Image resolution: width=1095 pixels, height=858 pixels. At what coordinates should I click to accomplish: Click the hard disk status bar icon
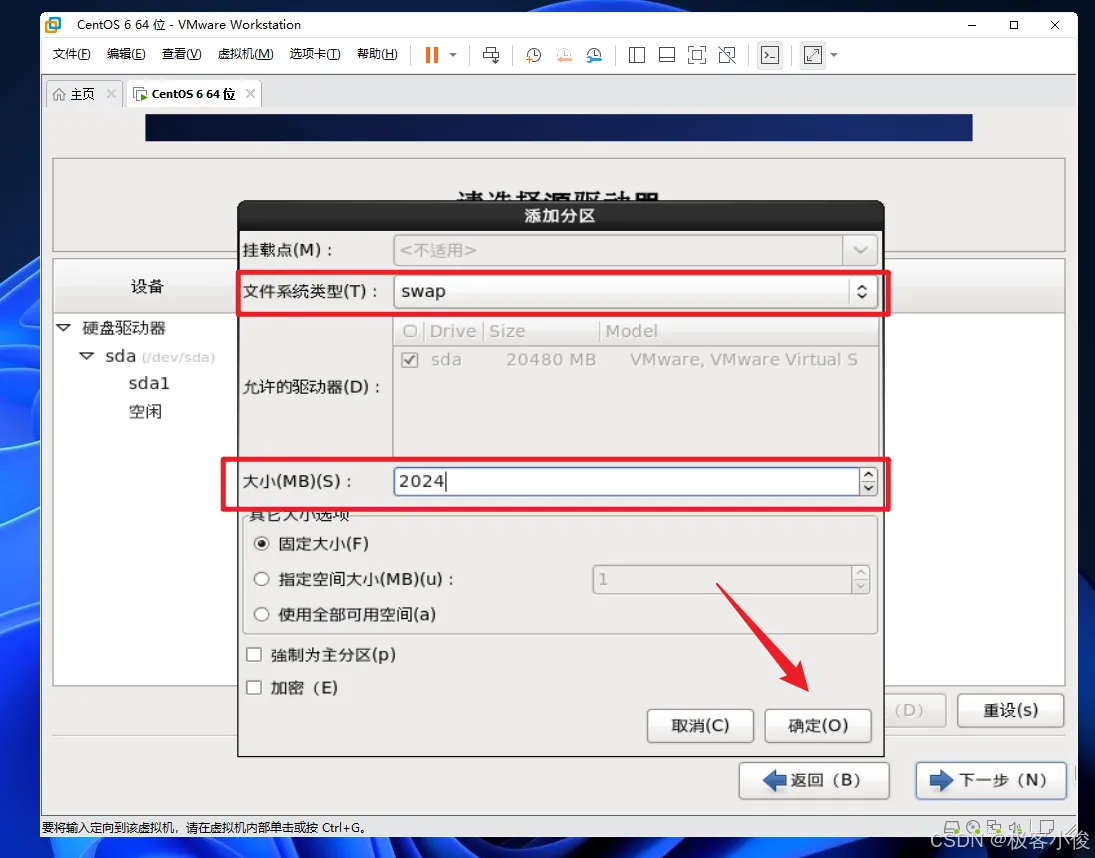click(x=950, y=827)
